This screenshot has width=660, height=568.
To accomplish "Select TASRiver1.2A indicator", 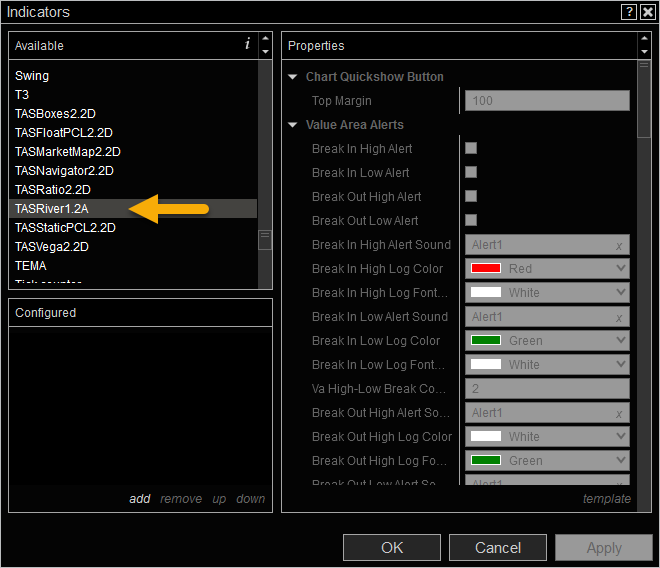I will pyautogui.click(x=133, y=208).
